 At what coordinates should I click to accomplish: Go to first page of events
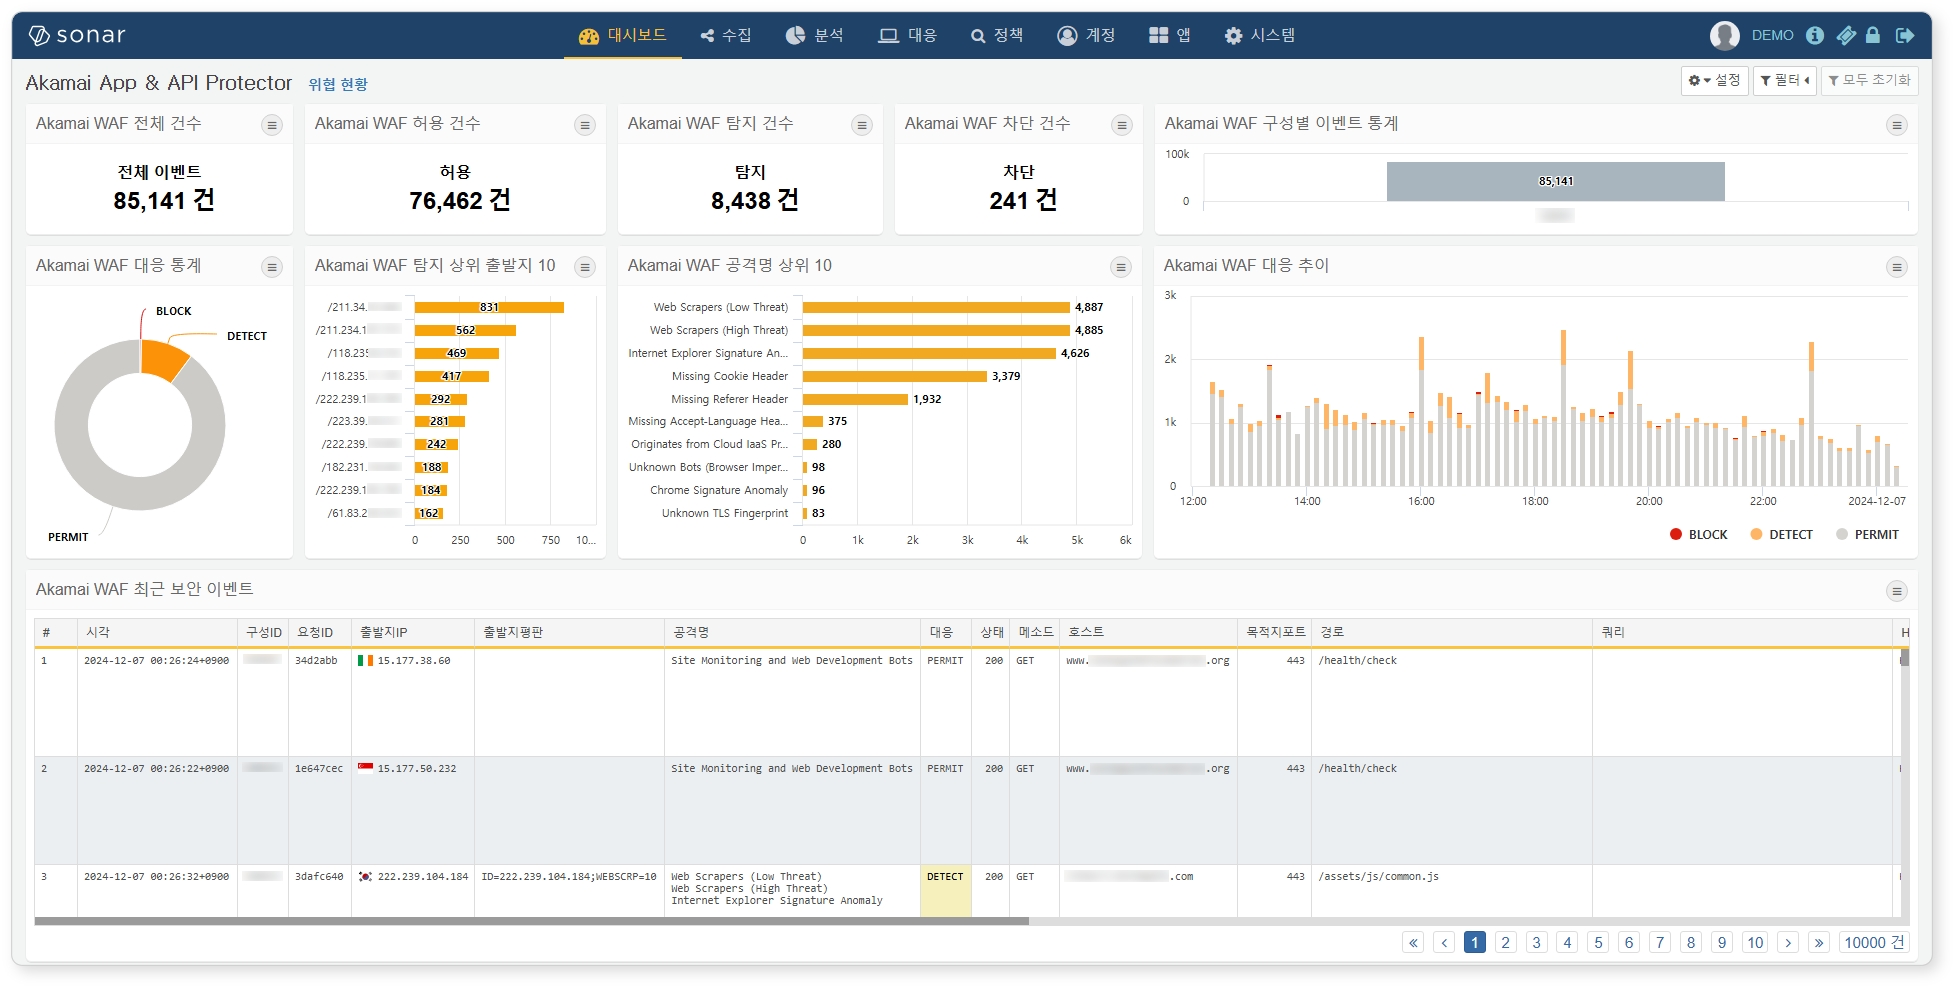(x=1413, y=943)
